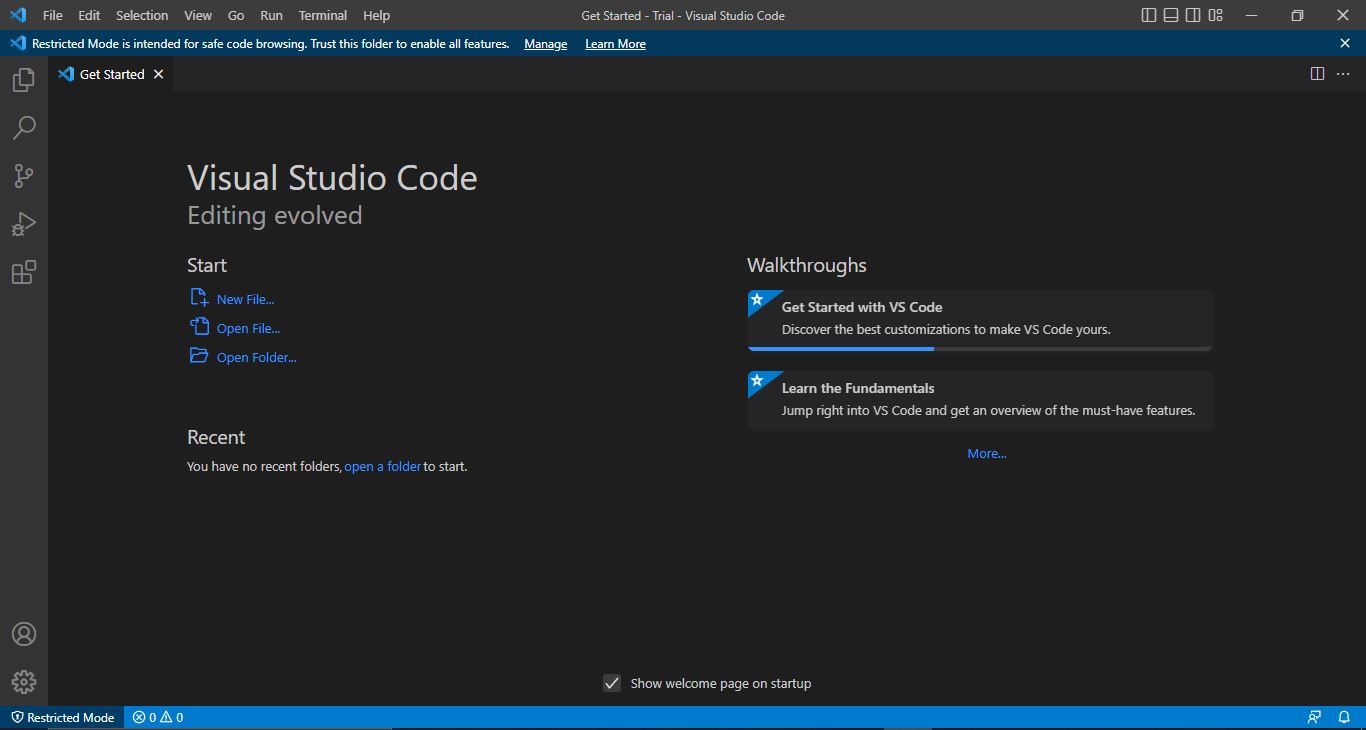Open the Search view in activity bar
The image size is (1366, 730).
coord(24,128)
